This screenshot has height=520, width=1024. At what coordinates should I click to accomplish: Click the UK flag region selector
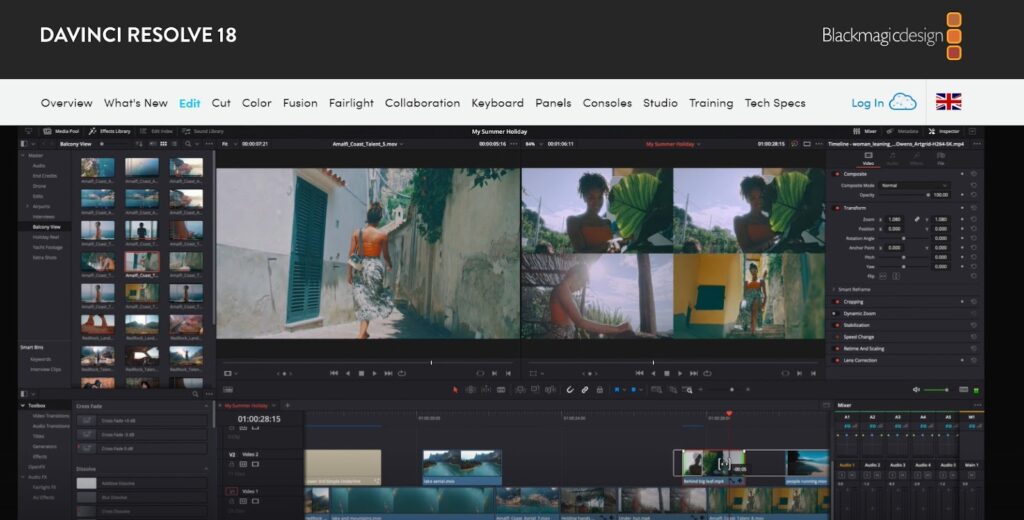click(948, 101)
